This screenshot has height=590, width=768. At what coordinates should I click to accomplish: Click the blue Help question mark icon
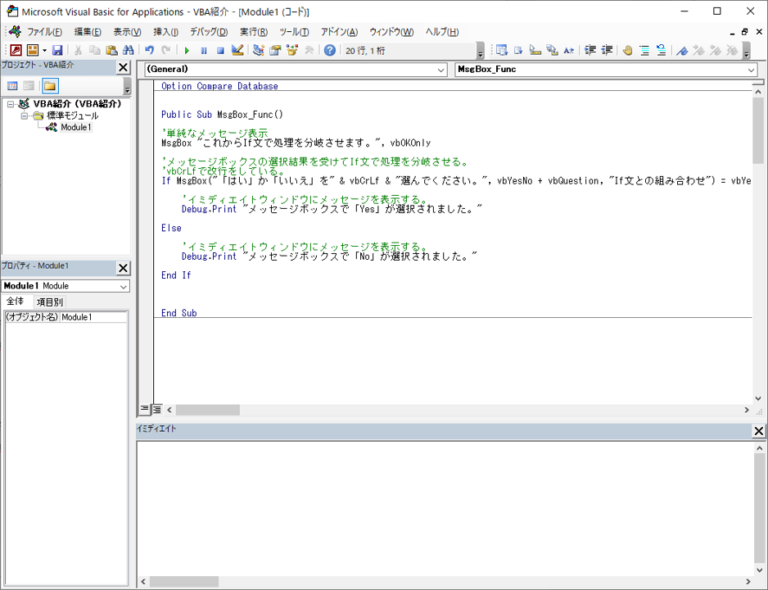pos(330,50)
